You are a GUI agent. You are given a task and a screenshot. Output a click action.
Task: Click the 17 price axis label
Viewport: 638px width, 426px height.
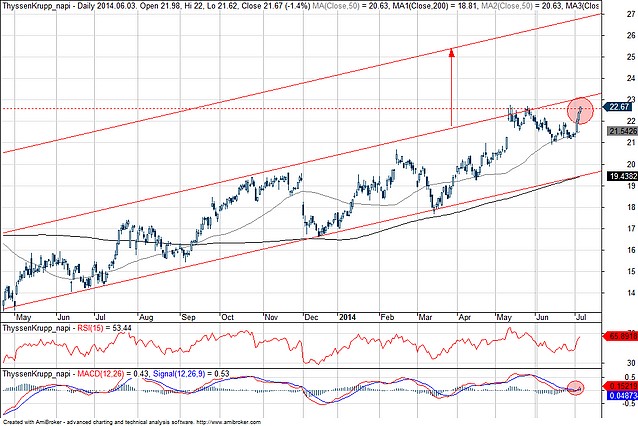pos(631,228)
